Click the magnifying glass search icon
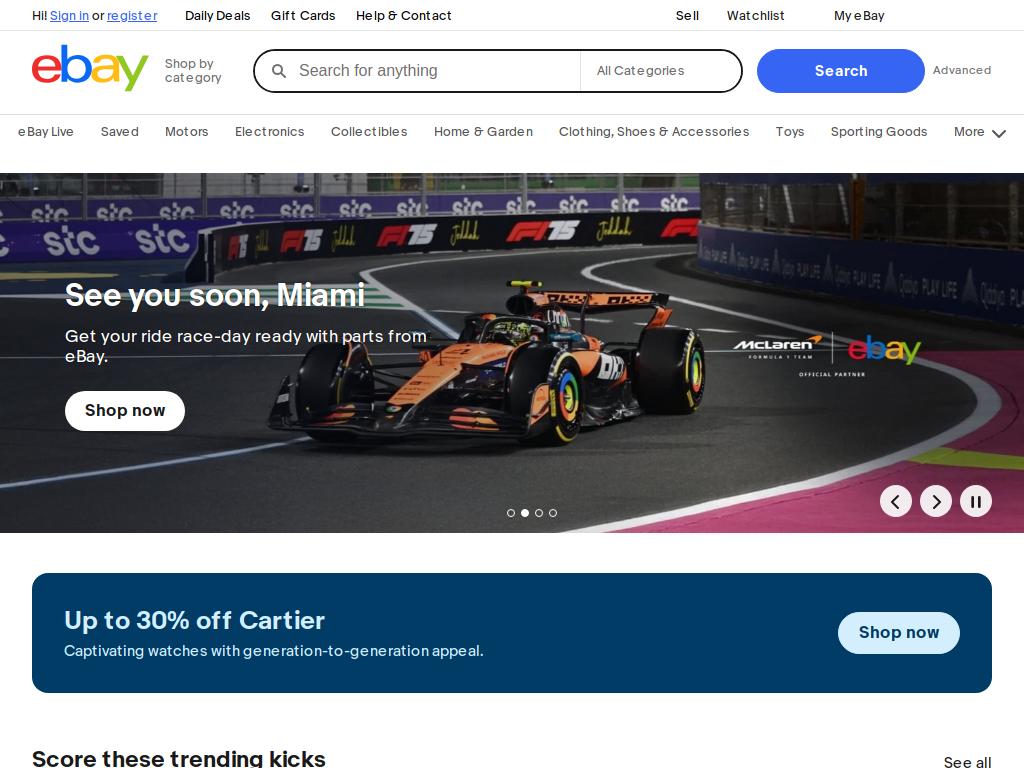The image size is (1024, 768). [x=279, y=71]
